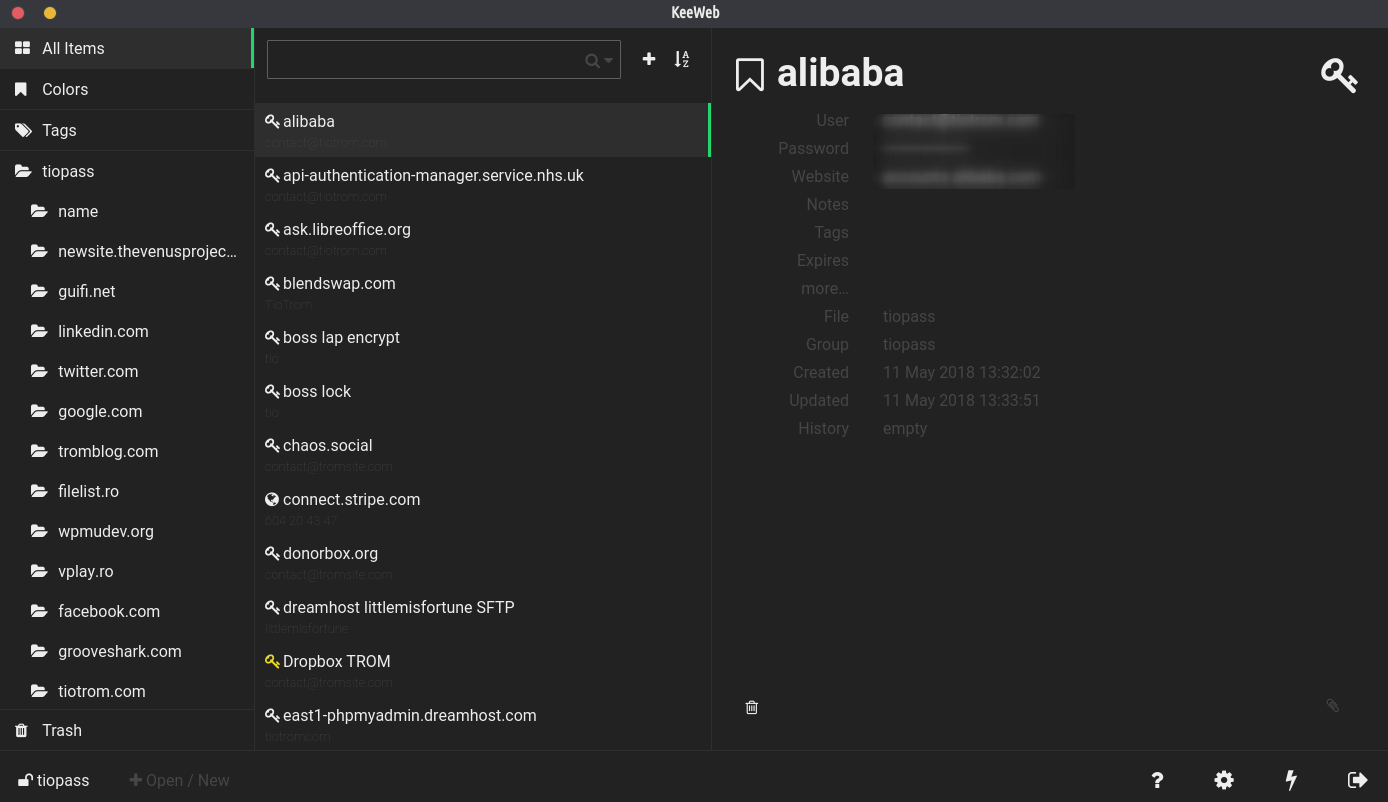Screen dimensions: 1388x802
Task: Click the yellow key icon of Dropbox TROM
Action: pyautogui.click(x=271, y=661)
